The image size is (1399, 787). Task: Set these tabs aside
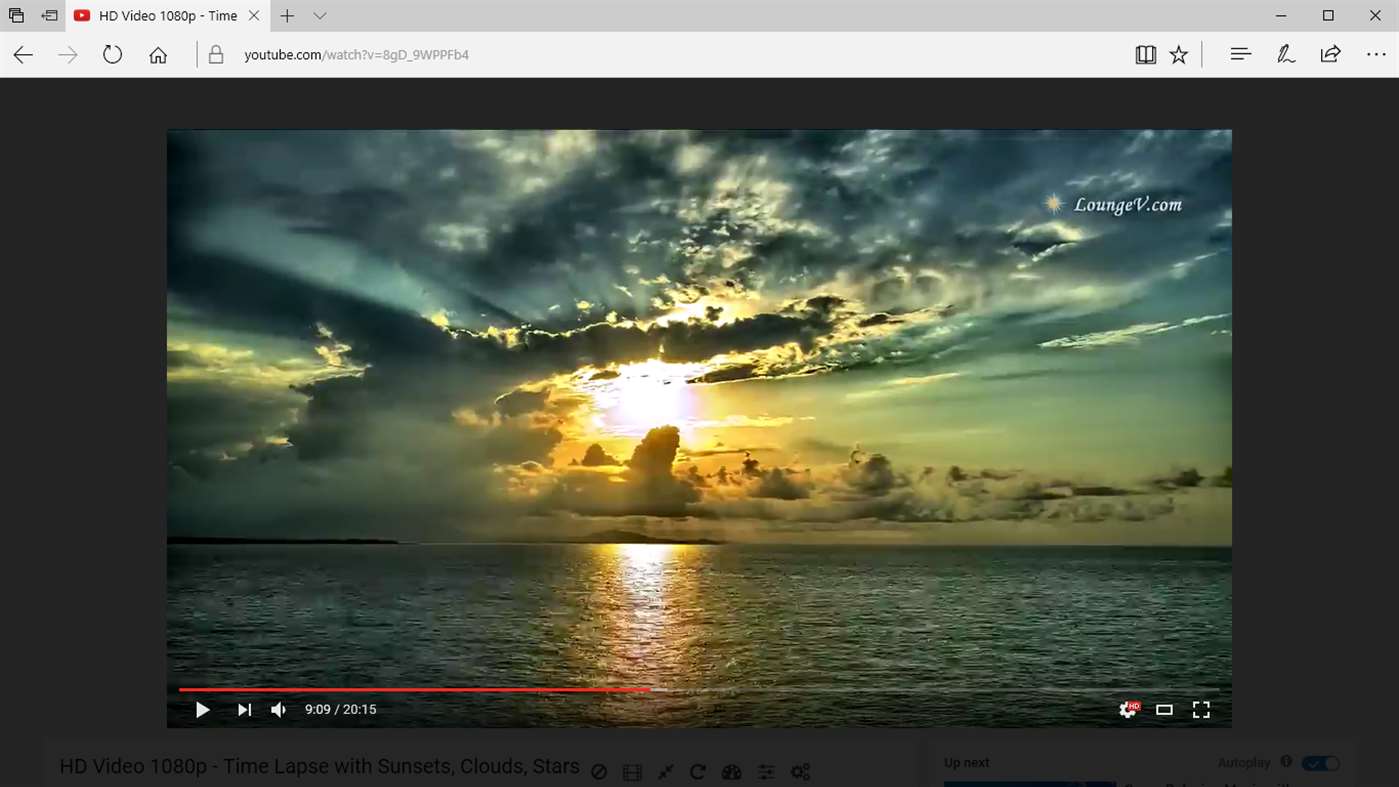click(49, 16)
